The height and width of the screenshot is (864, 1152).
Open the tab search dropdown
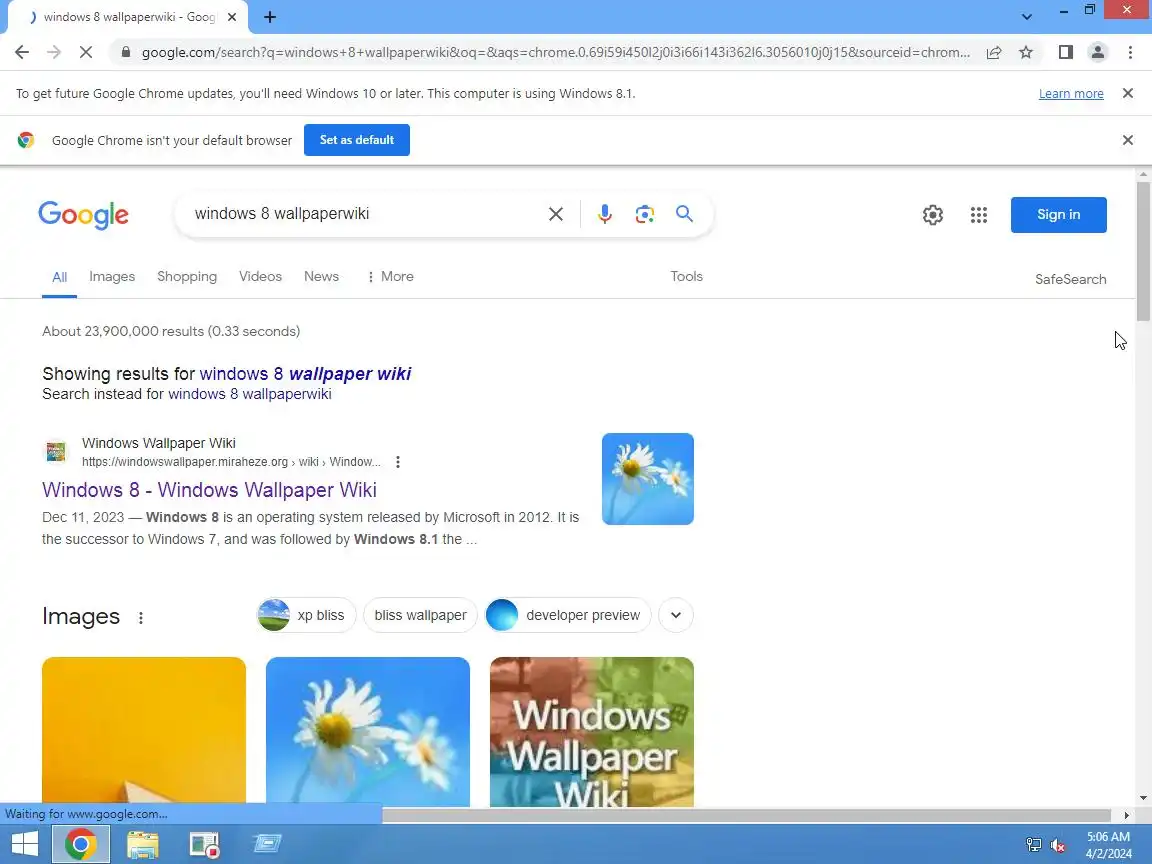(x=1027, y=17)
